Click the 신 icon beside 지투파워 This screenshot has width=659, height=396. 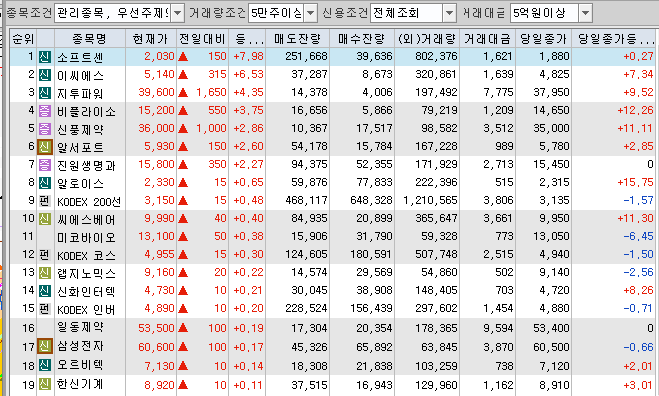tap(45, 93)
